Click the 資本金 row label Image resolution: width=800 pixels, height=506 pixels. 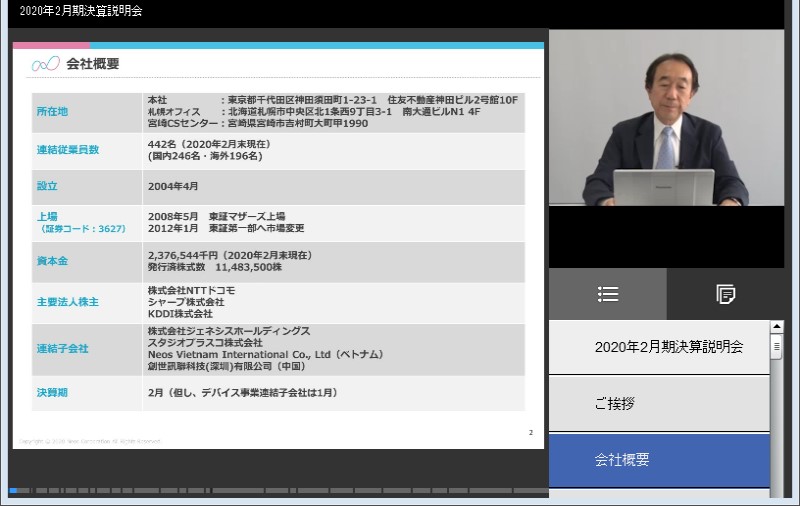click(x=52, y=261)
